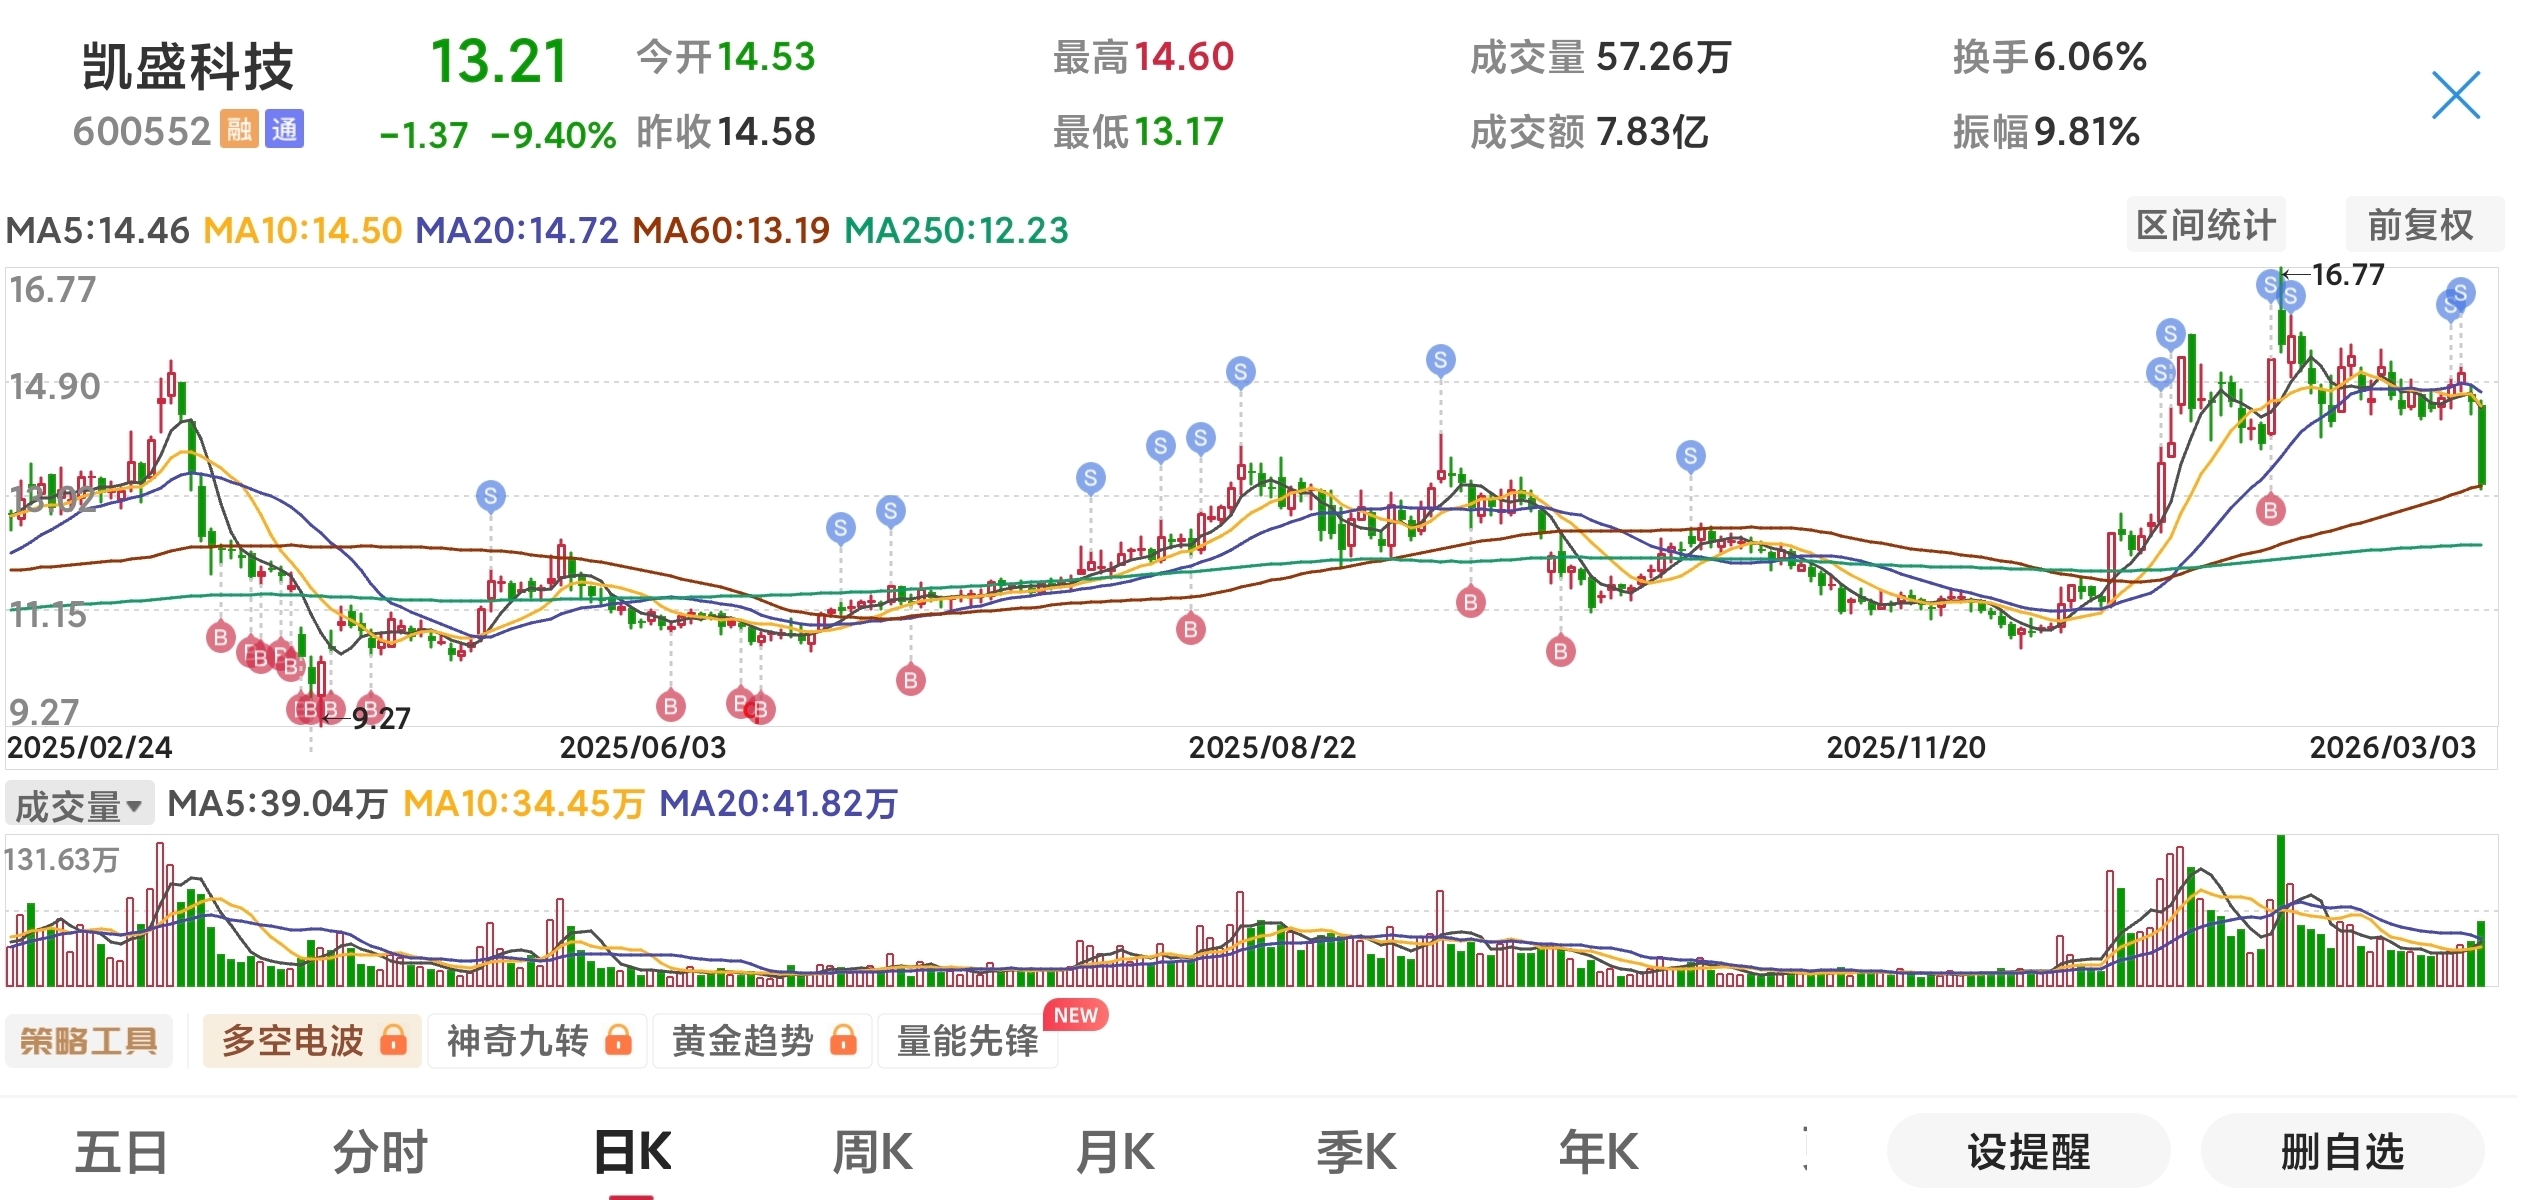Open 区间统计 range statistics
Screen dimensions: 2529x1200
(2205, 225)
